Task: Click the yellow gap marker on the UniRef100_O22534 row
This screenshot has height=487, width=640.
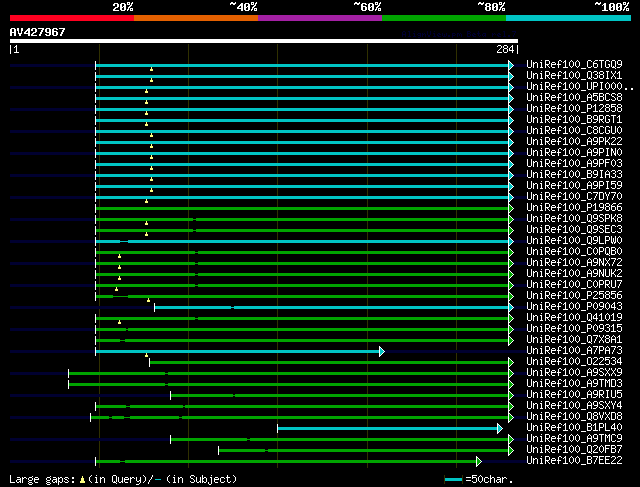Action: point(146,355)
